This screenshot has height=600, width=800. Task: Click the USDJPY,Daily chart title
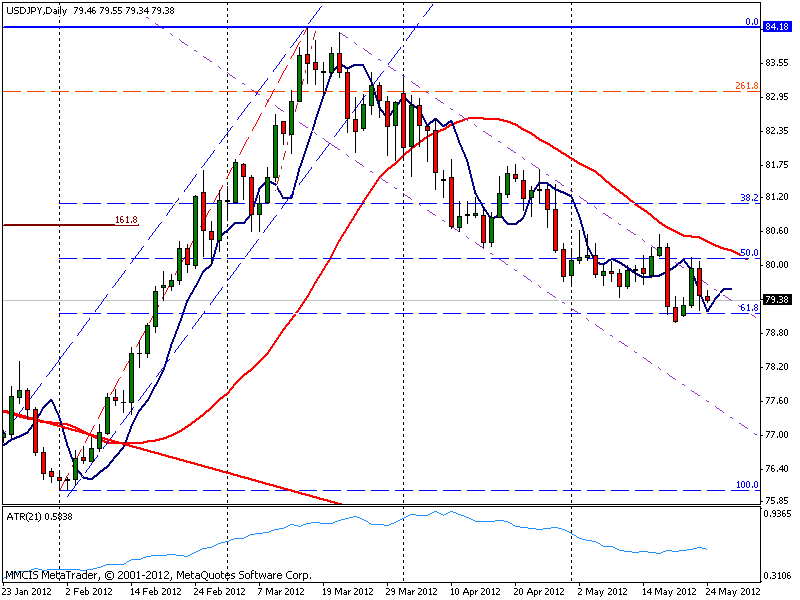37,10
